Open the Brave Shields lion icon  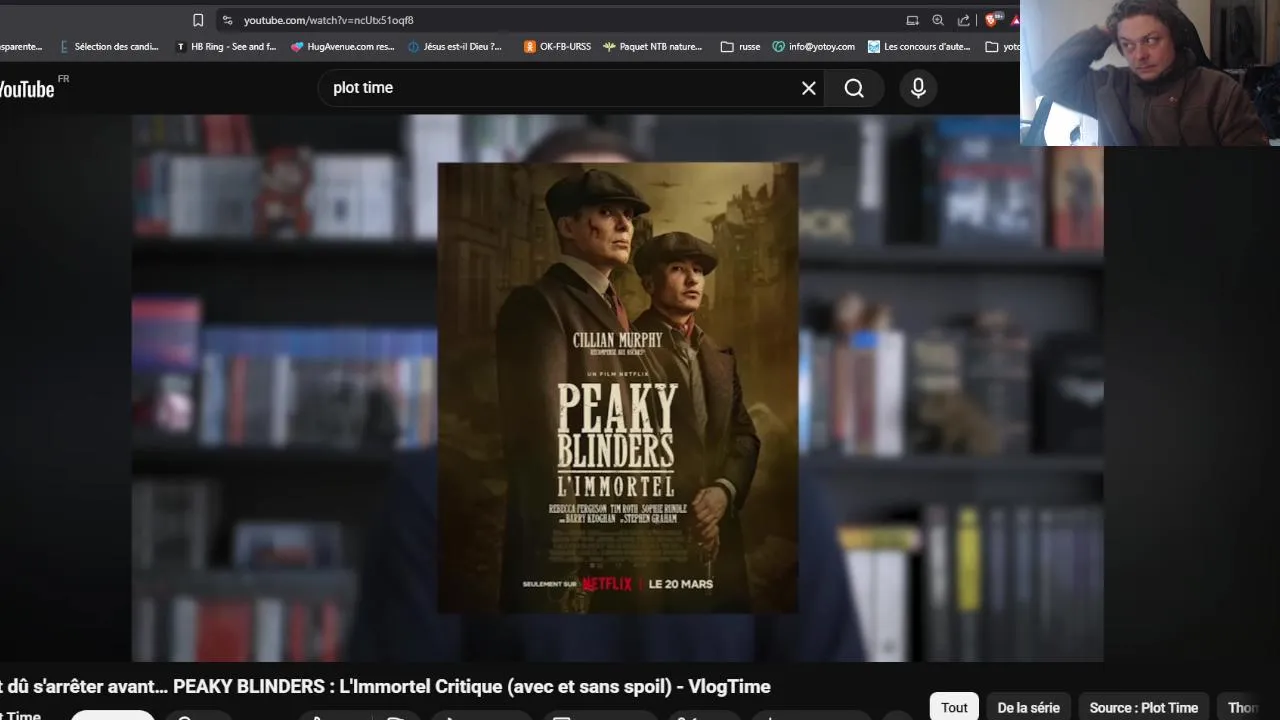tap(992, 20)
